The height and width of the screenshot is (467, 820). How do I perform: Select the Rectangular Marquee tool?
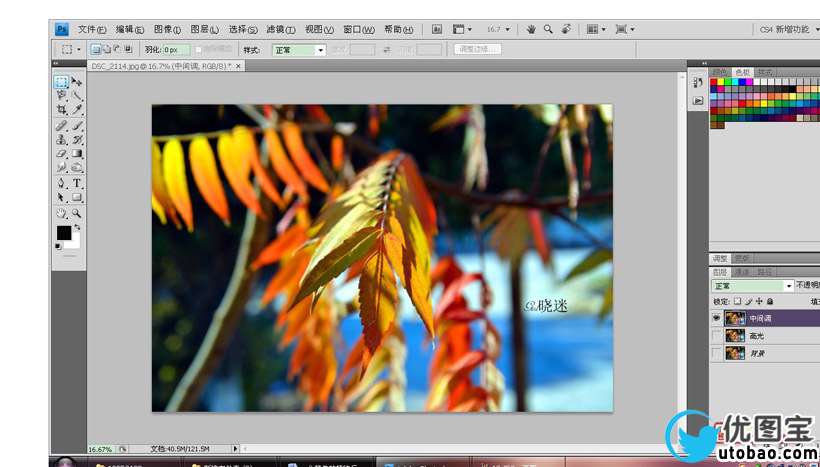click(61, 82)
